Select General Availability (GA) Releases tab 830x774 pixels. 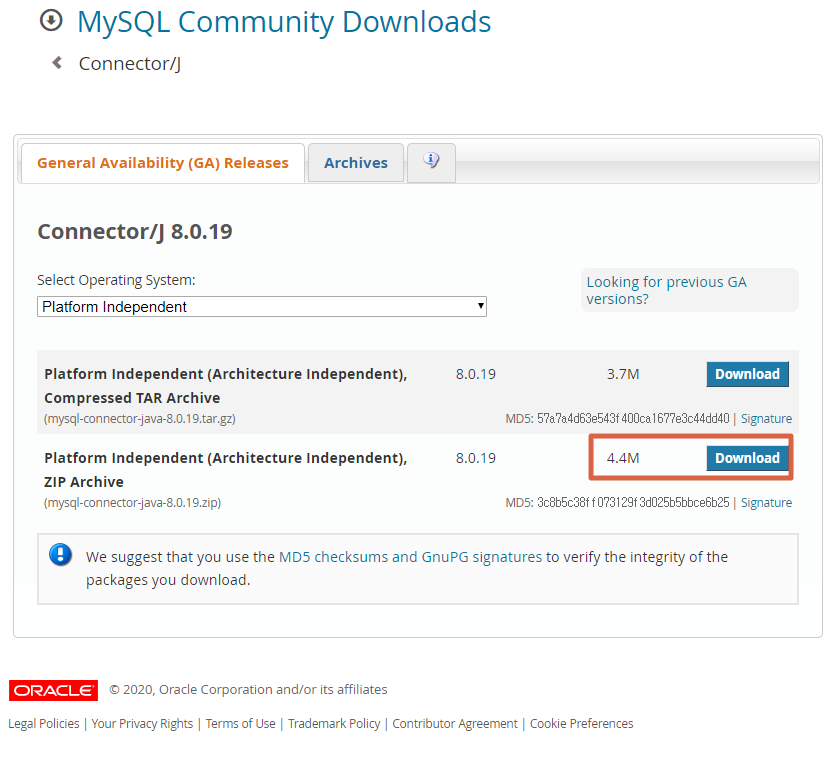tap(163, 163)
